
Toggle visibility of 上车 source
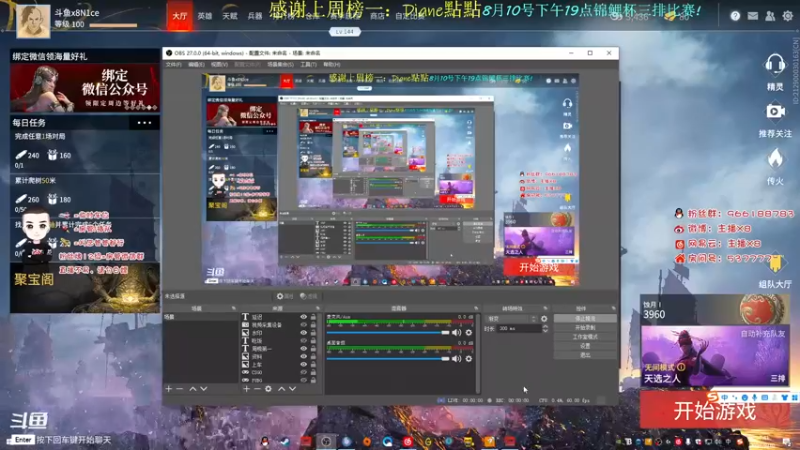[304, 364]
